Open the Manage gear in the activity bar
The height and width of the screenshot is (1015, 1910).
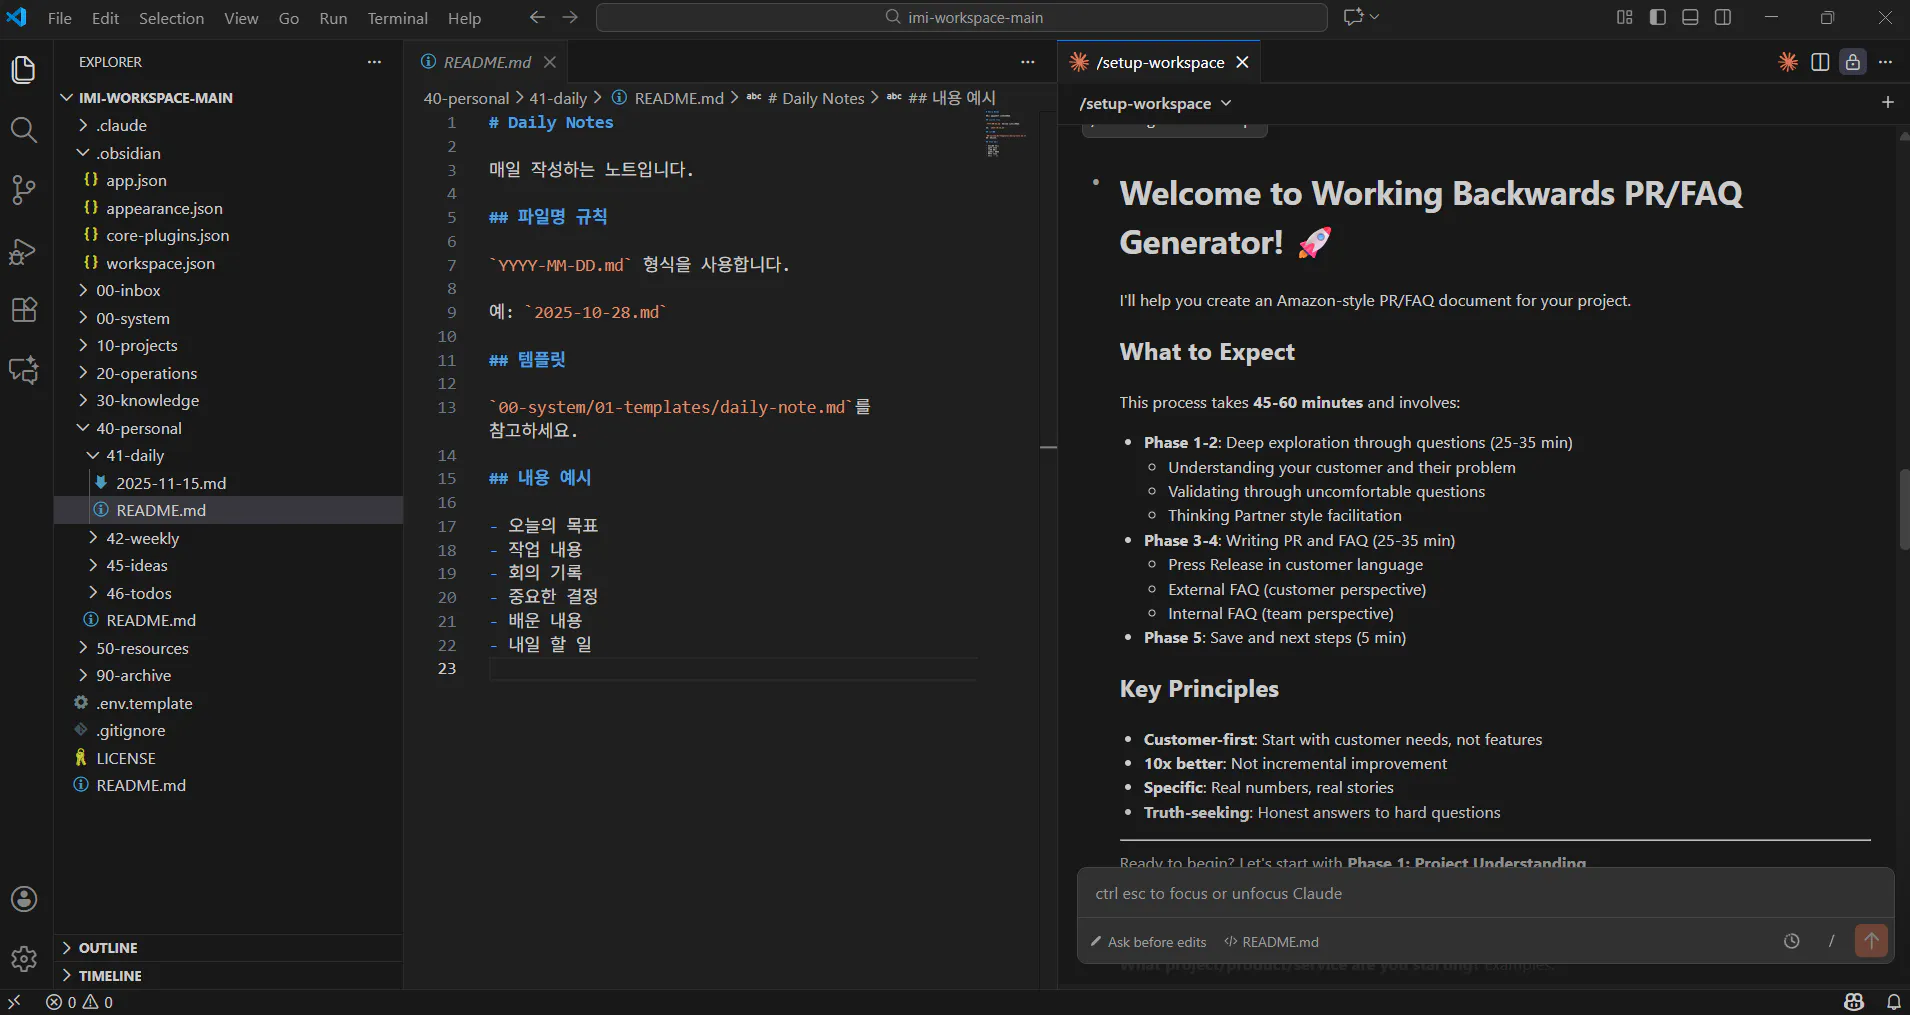(24, 959)
